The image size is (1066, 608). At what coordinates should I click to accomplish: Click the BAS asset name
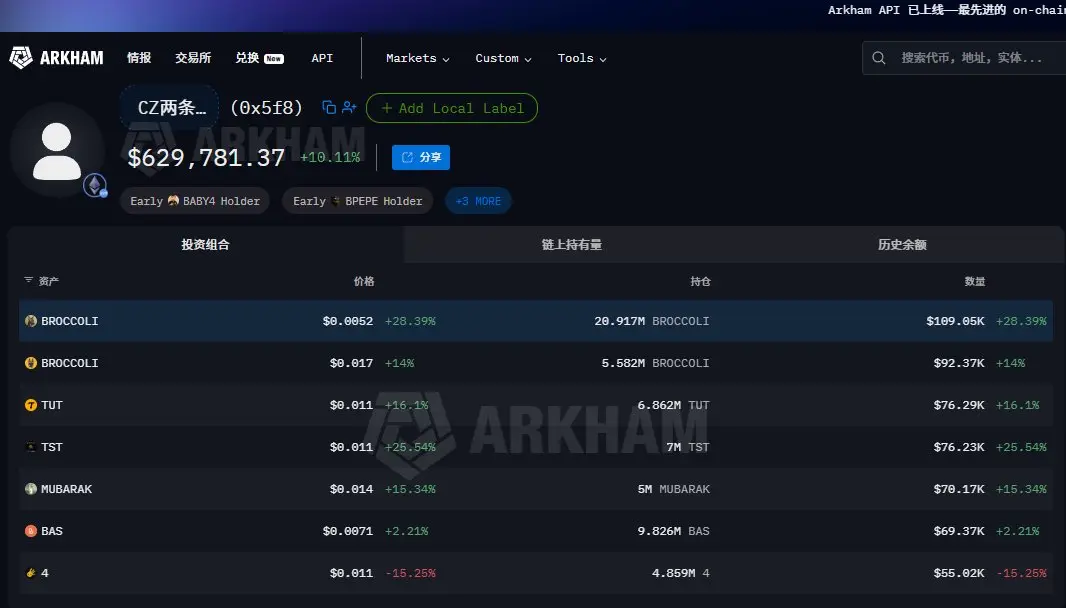(52, 531)
